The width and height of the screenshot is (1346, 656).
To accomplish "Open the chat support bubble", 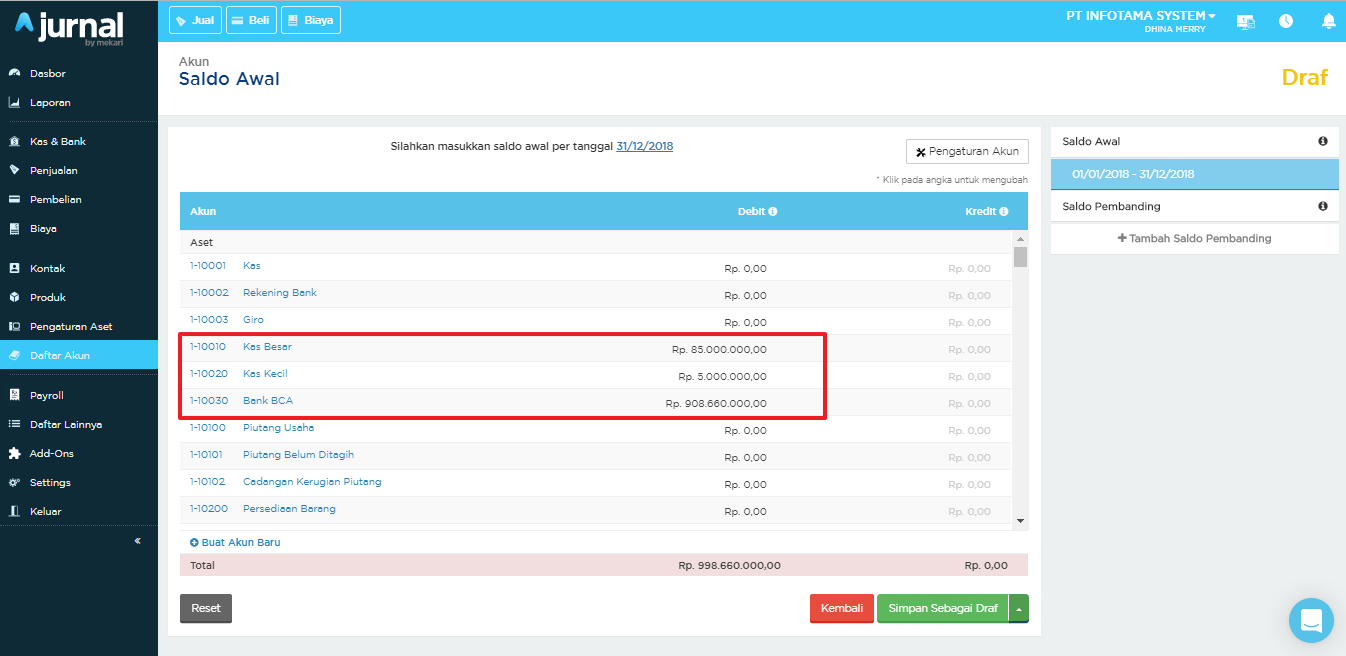I will tap(1311, 620).
